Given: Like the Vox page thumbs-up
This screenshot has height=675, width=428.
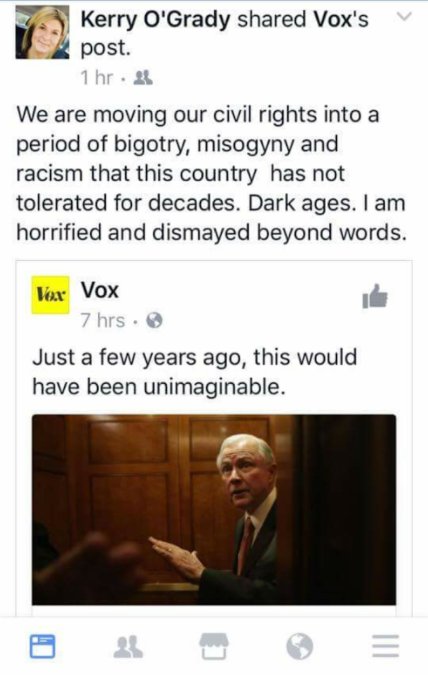Looking at the screenshot, I should 375,296.
